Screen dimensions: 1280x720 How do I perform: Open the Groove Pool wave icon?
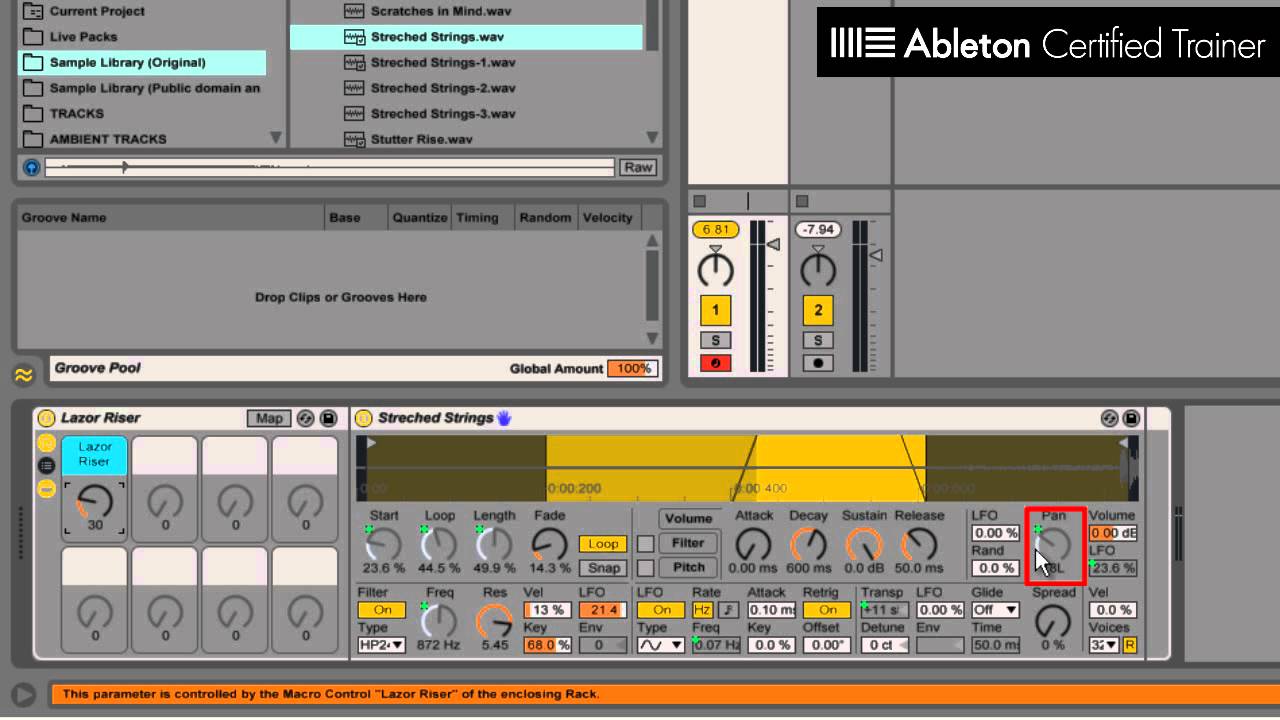point(23,375)
